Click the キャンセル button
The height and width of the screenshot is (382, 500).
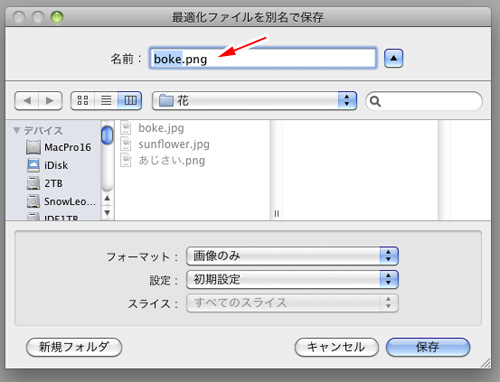(x=337, y=347)
